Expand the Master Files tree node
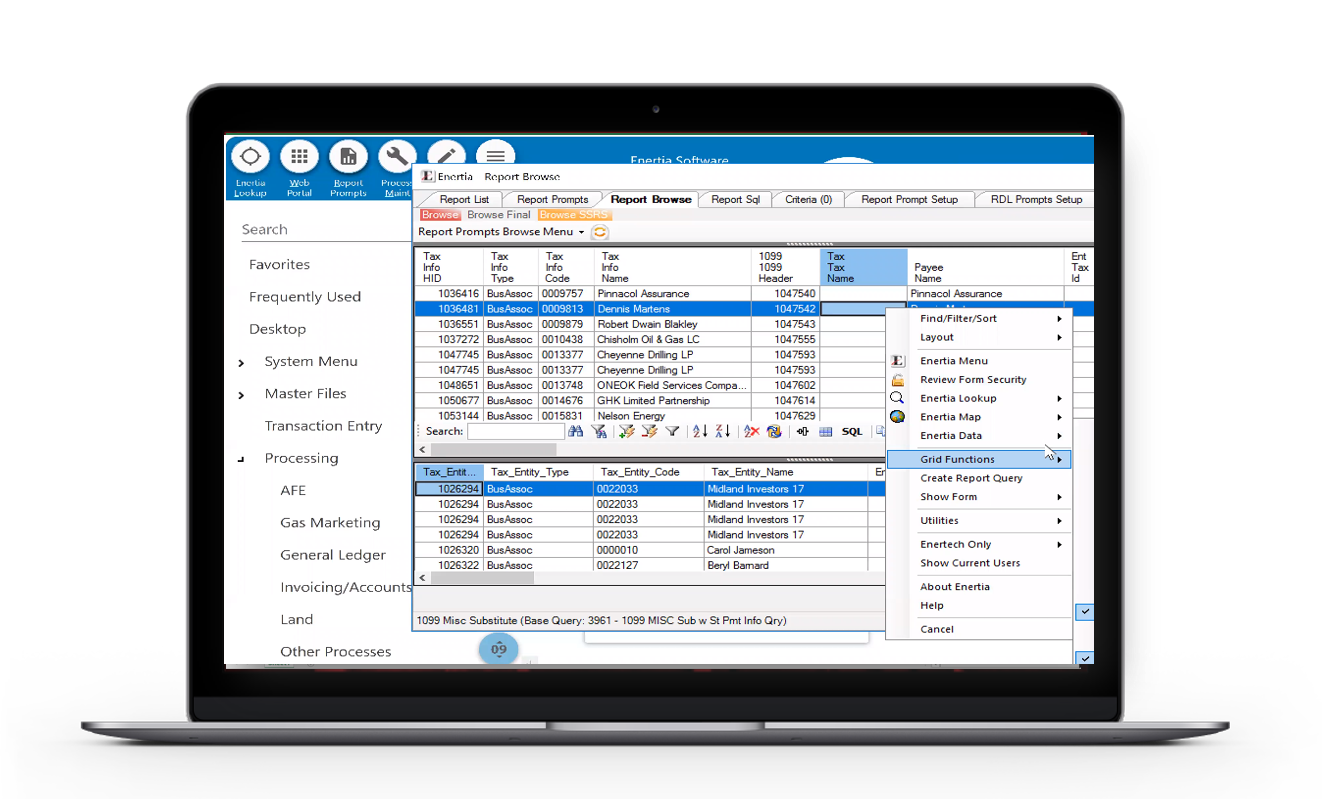The width and height of the screenshot is (1322, 799). 241,396
